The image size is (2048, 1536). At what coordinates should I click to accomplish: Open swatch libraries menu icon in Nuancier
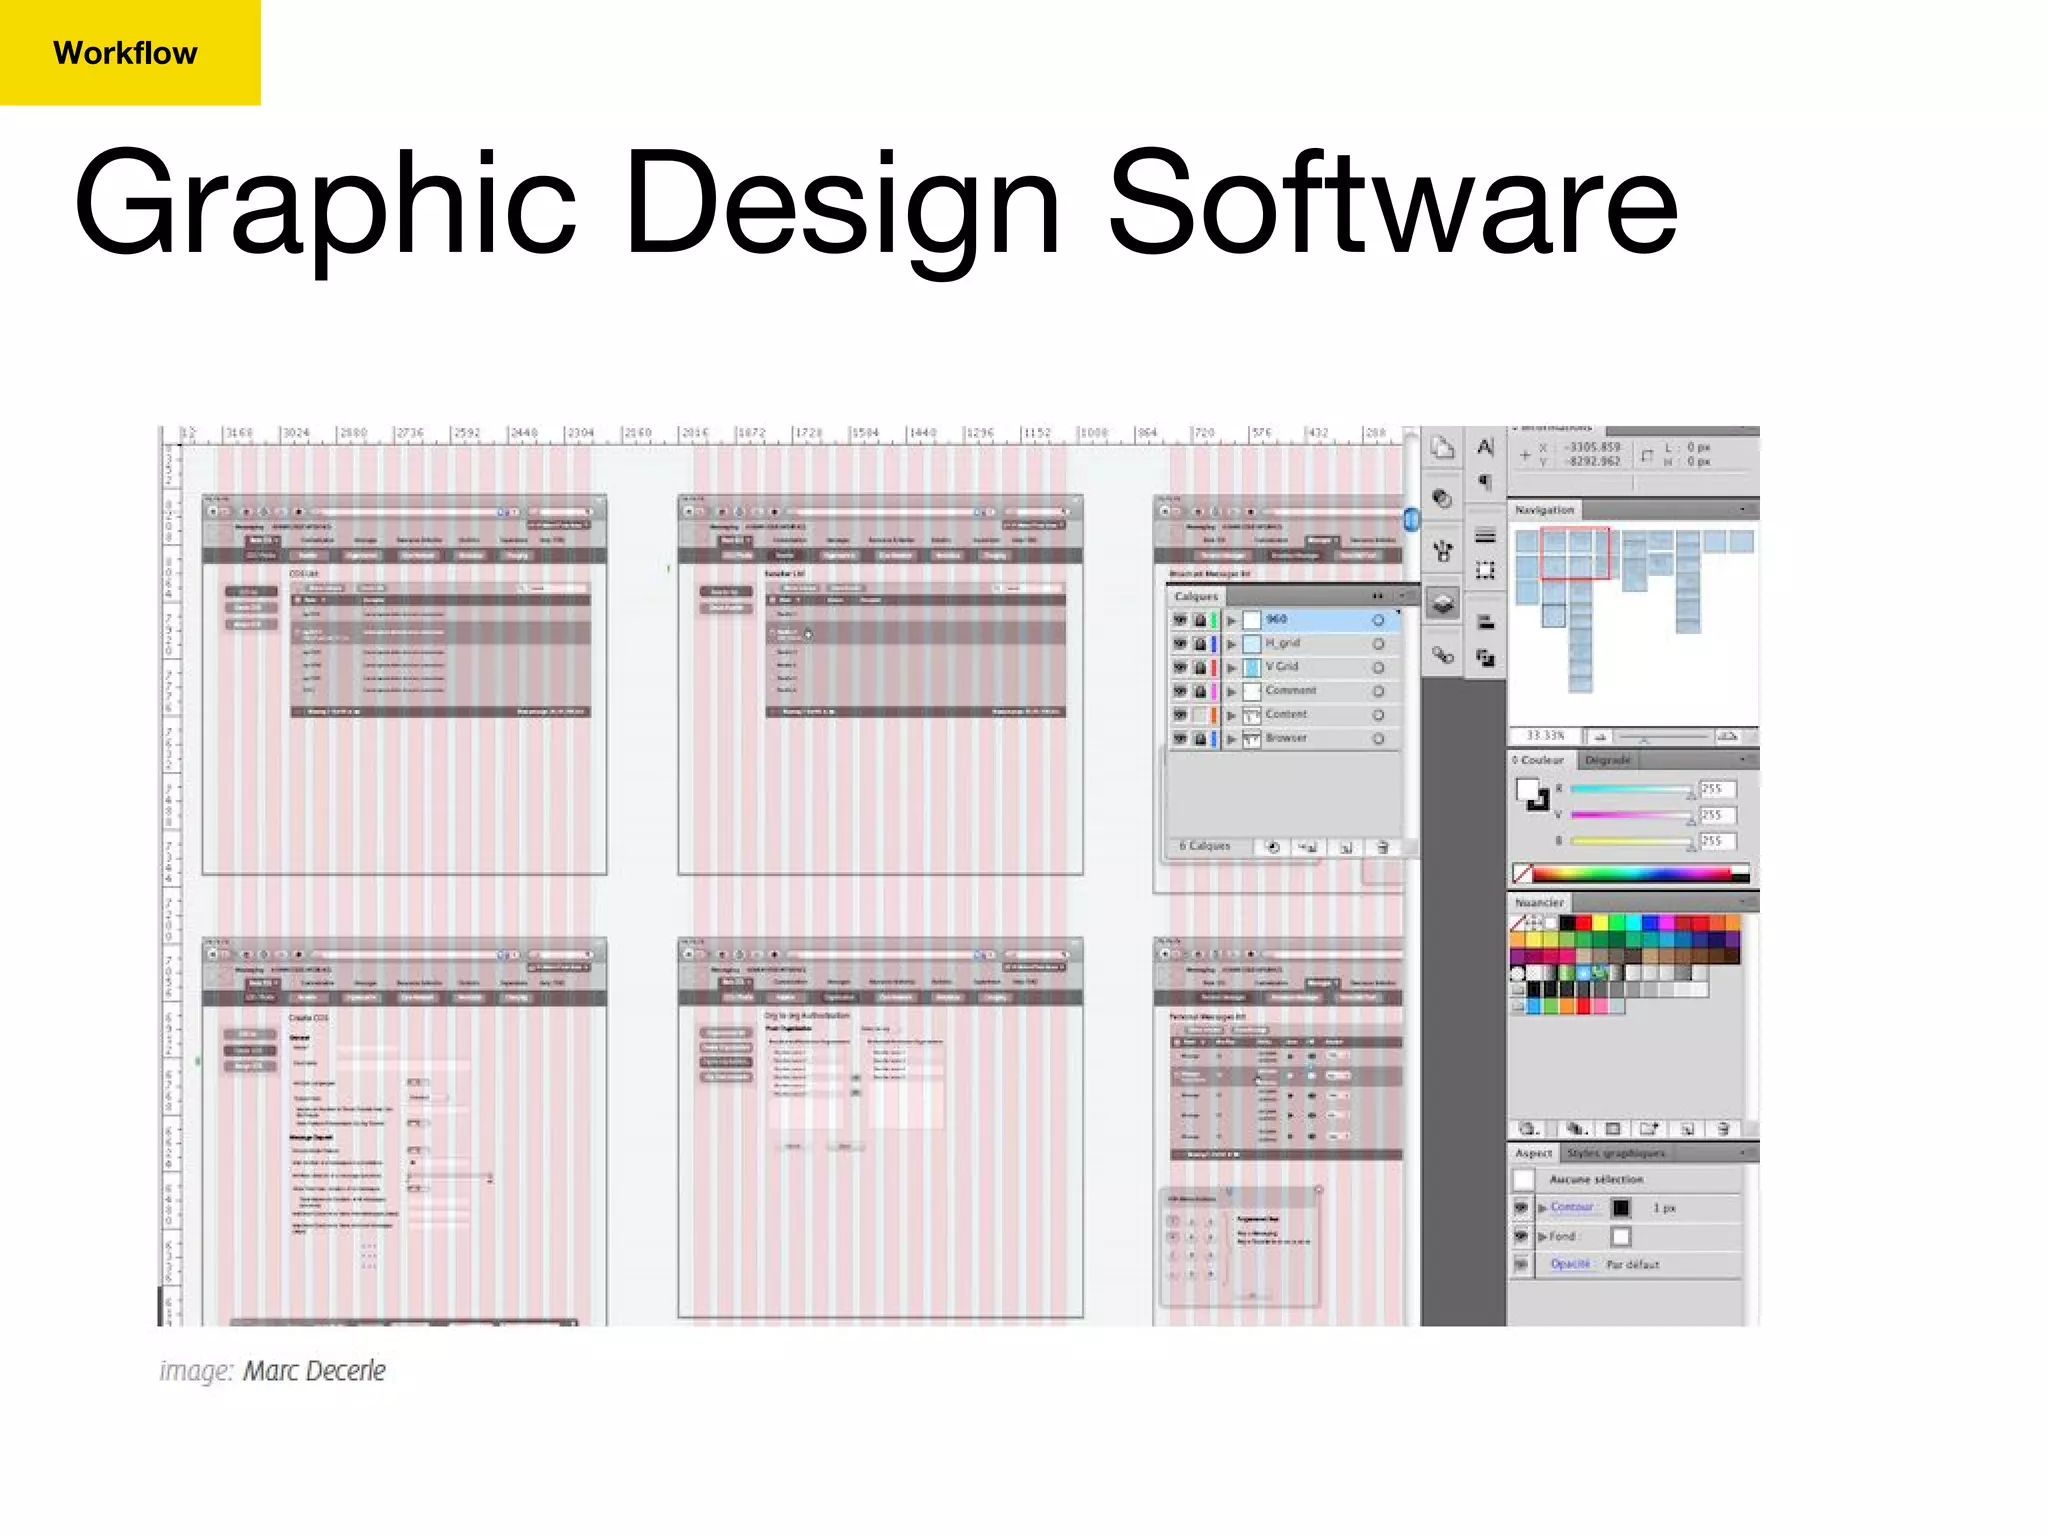coord(1529,1128)
